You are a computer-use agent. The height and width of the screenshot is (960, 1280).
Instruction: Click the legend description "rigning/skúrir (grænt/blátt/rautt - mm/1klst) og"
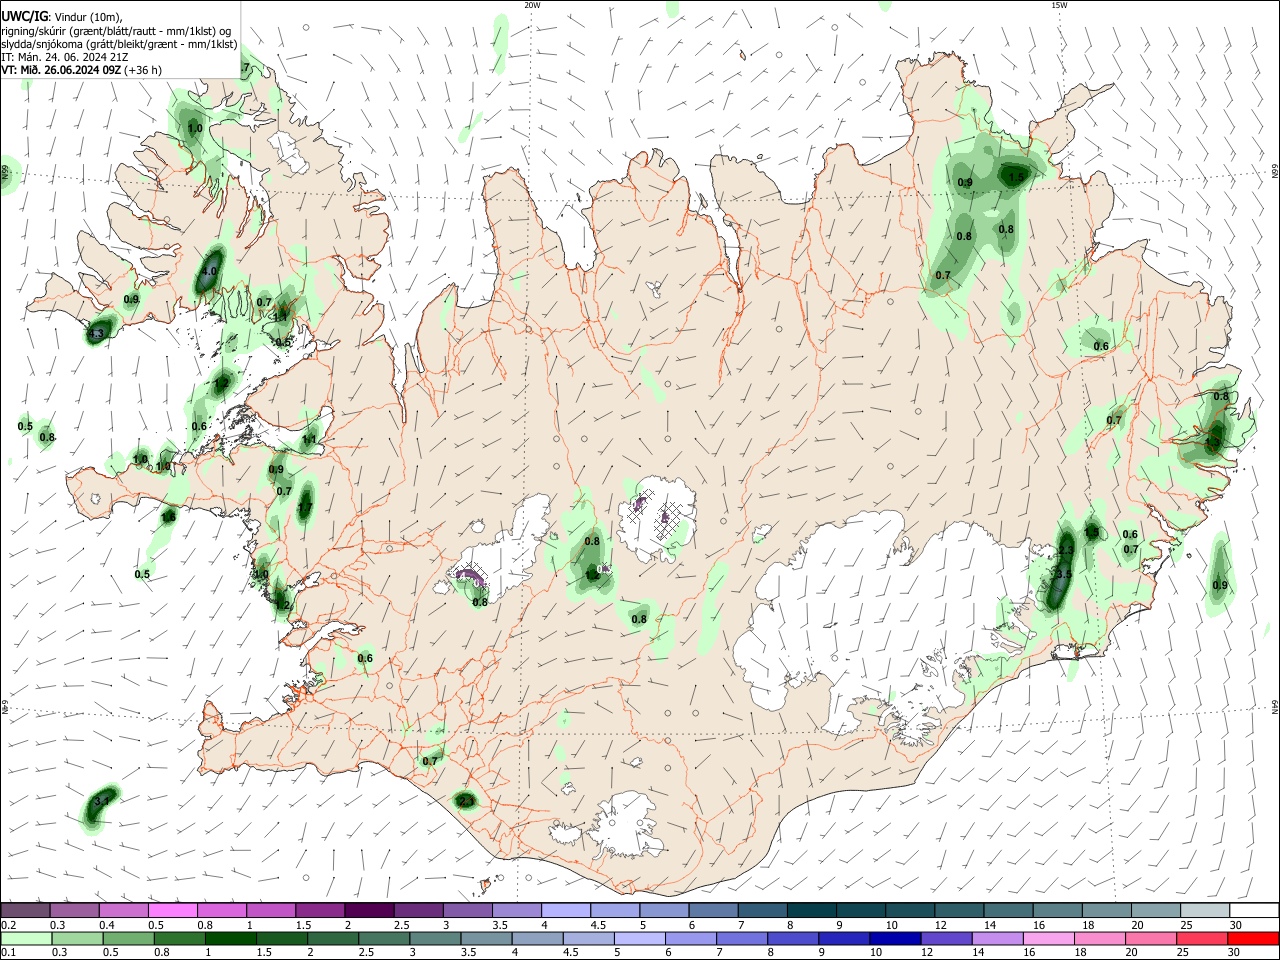[x=116, y=31]
